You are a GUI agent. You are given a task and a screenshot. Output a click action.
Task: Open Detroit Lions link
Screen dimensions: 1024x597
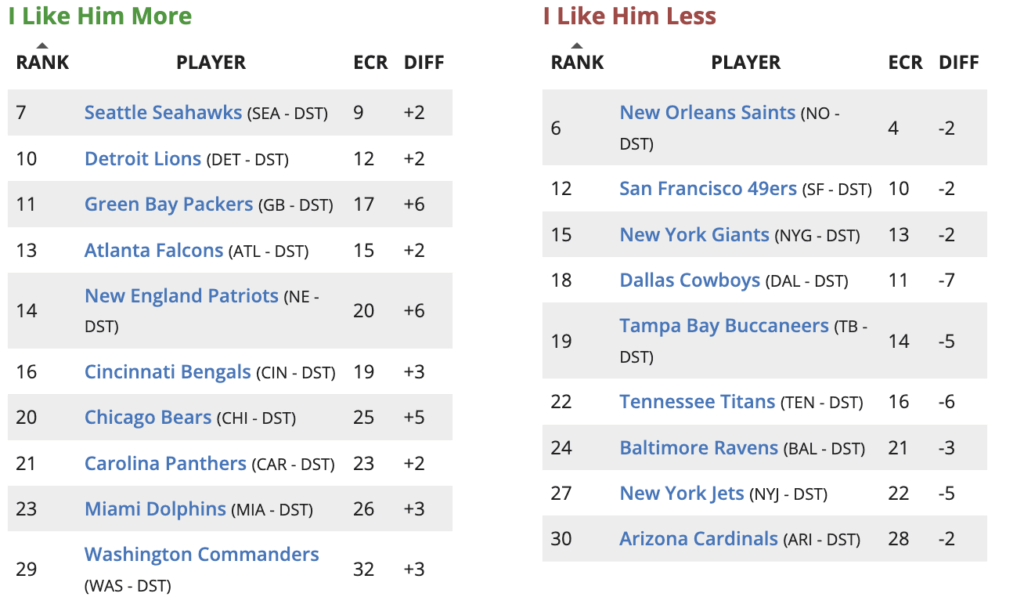[142, 159]
